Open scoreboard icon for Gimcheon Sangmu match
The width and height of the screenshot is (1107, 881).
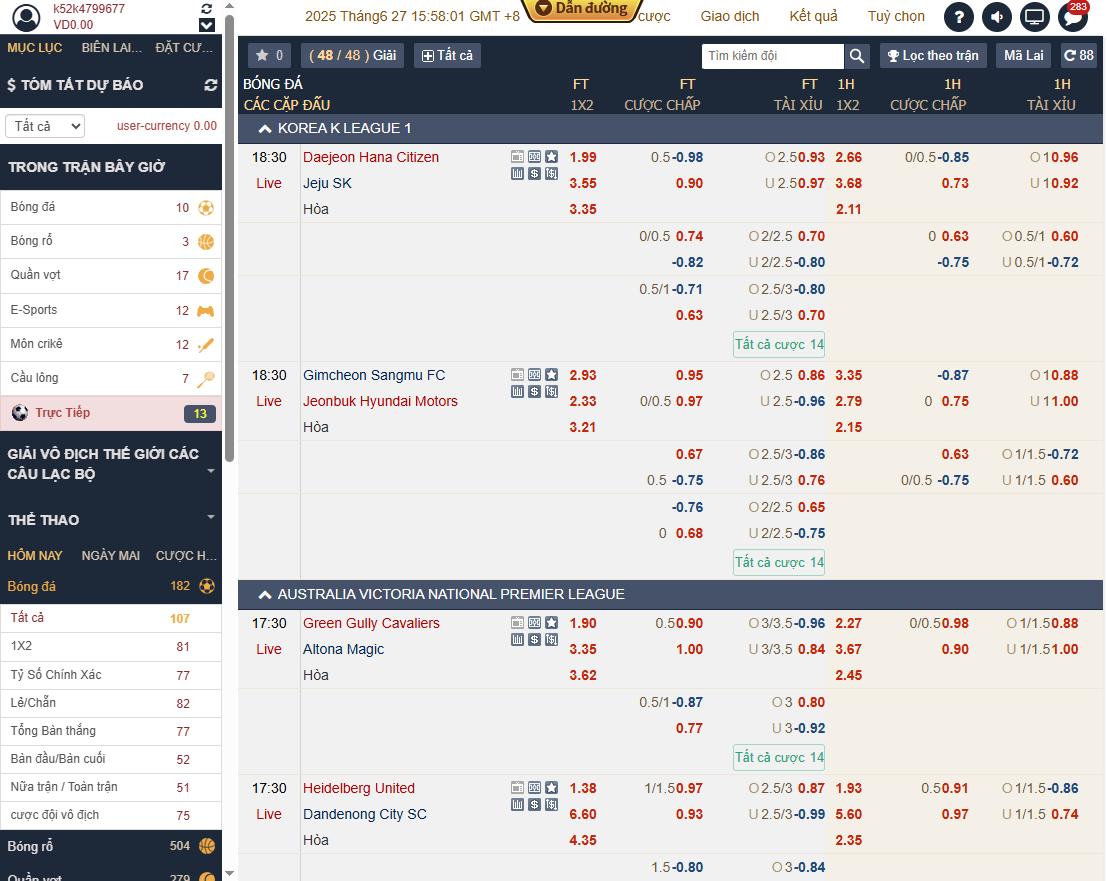point(534,375)
